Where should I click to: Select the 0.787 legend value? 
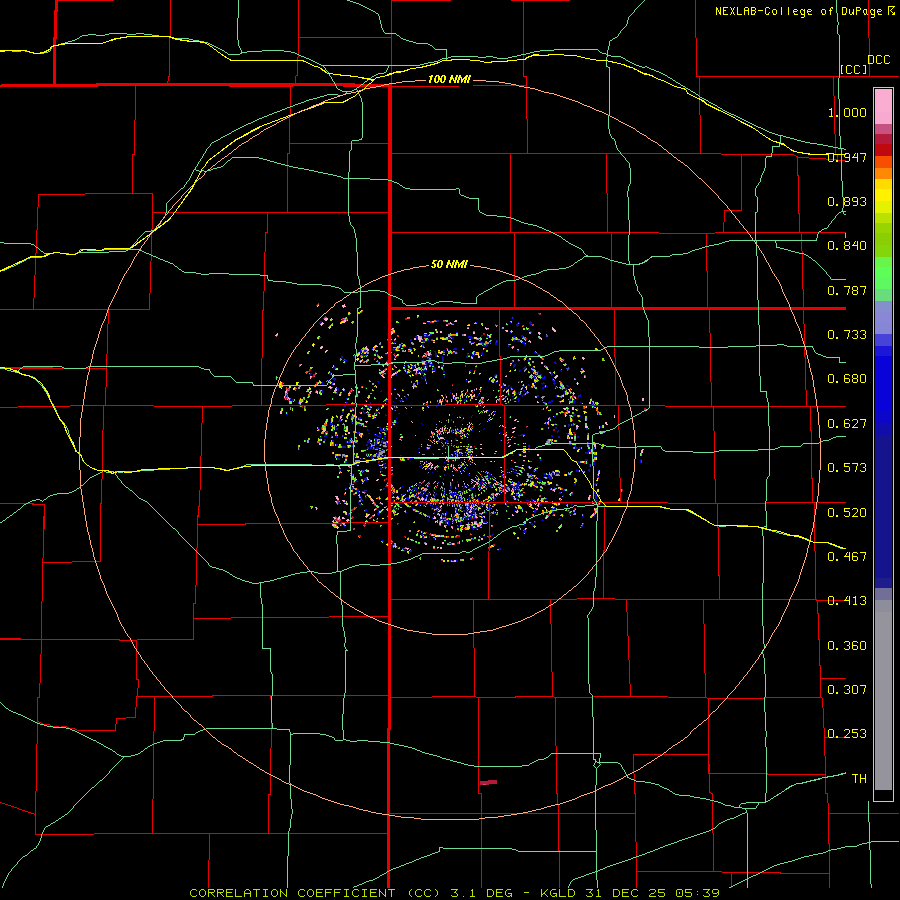tap(847, 290)
